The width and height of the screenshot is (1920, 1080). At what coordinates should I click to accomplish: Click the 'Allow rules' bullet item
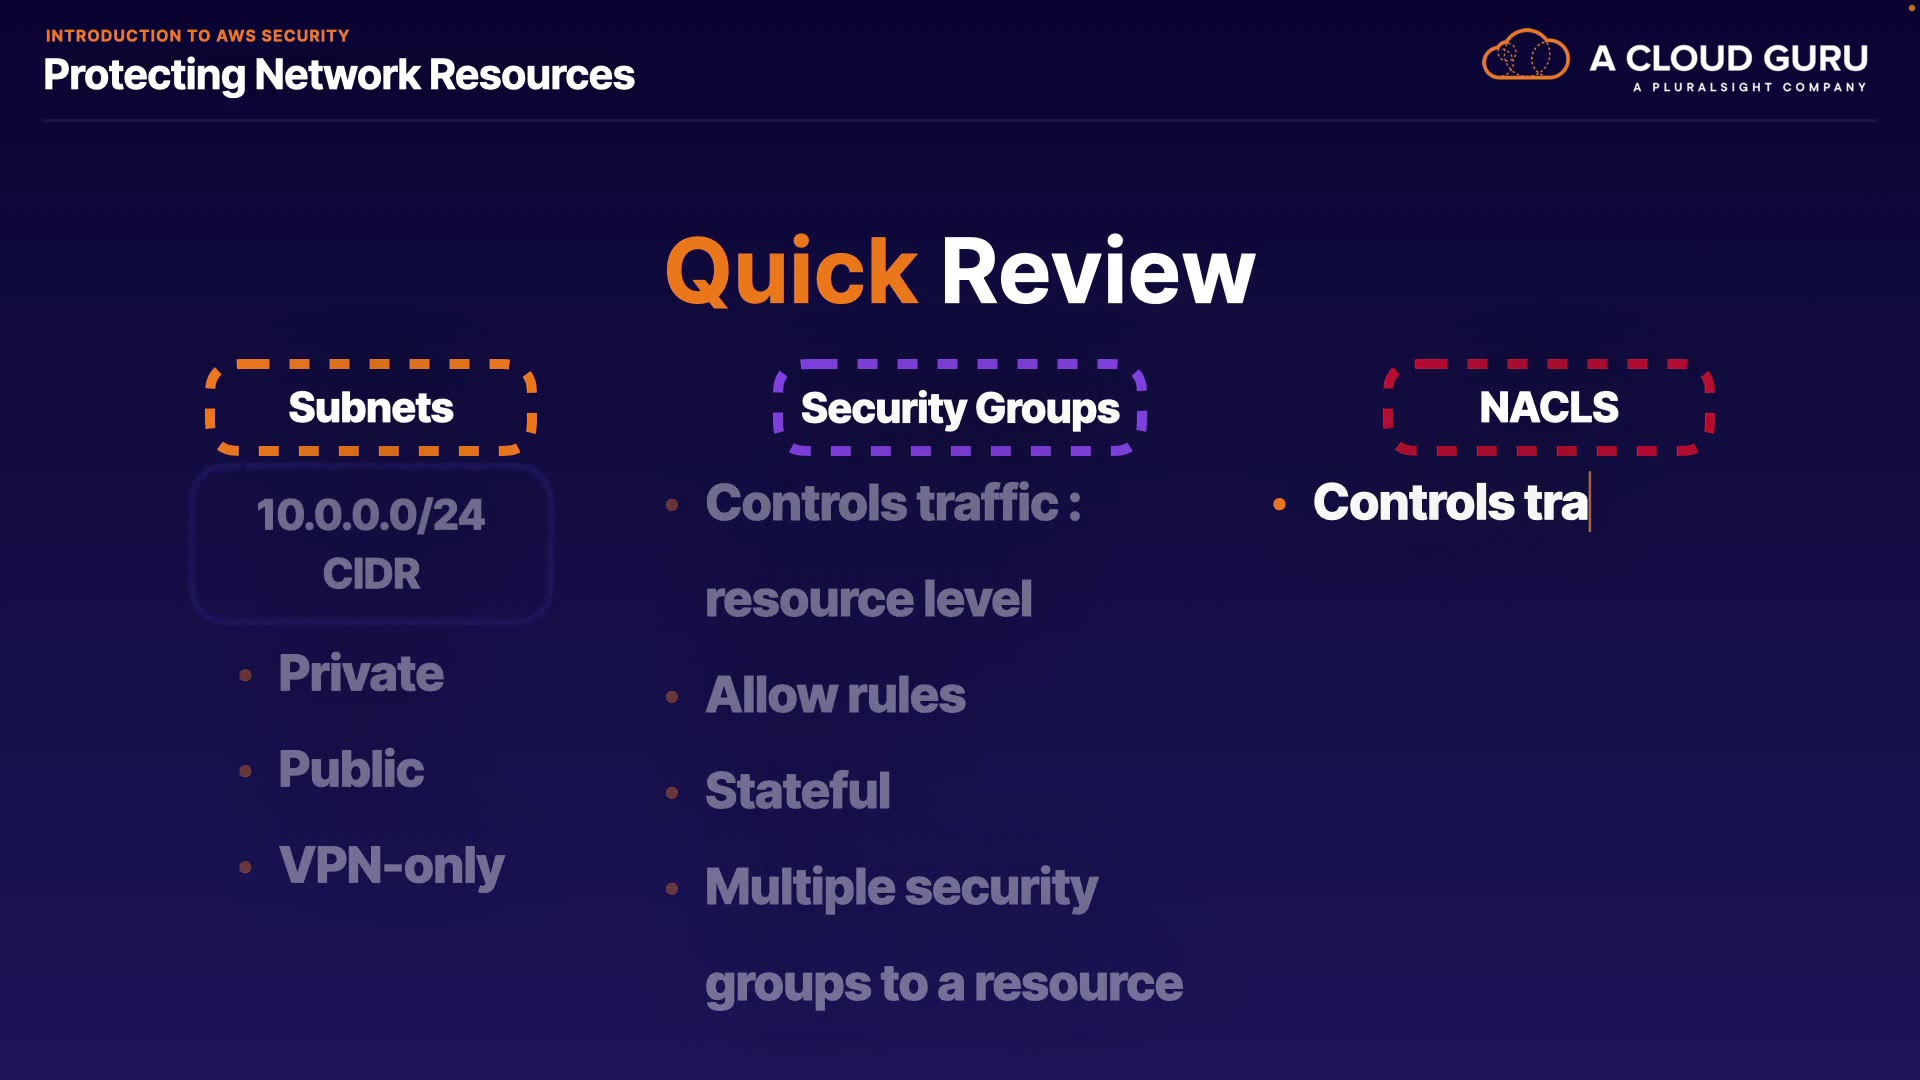point(835,695)
